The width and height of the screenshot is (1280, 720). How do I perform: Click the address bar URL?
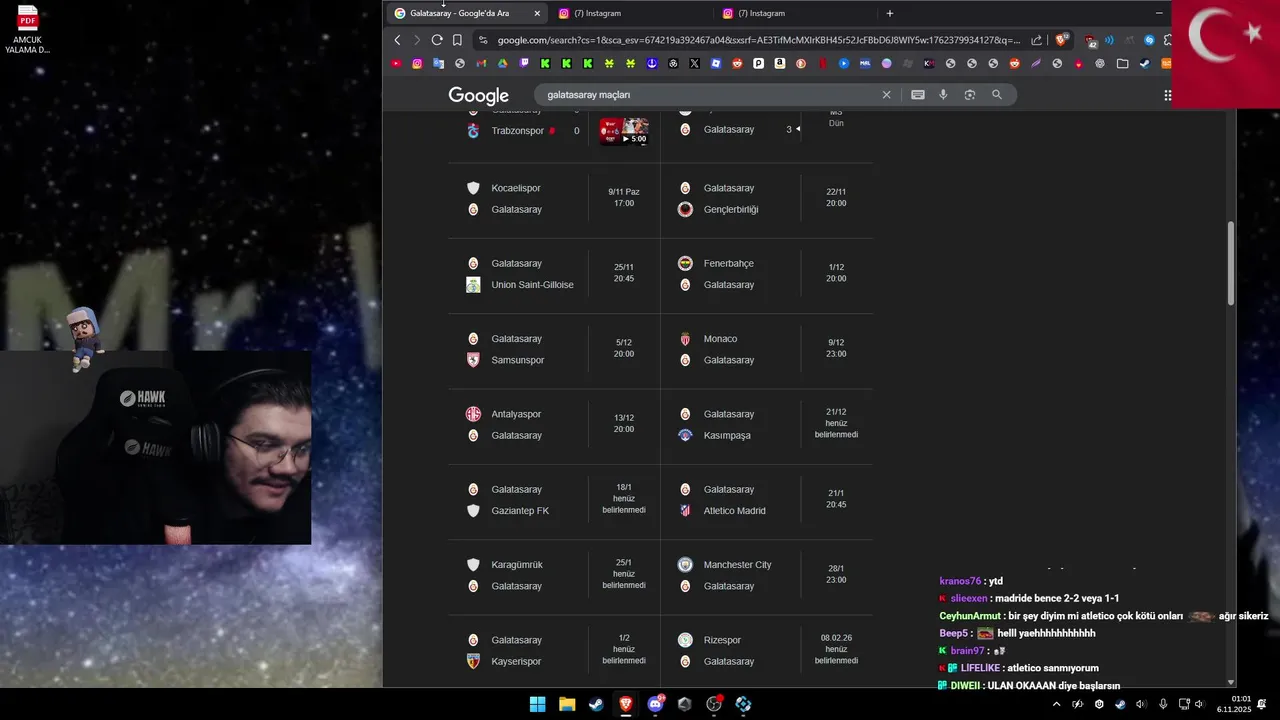click(758, 40)
